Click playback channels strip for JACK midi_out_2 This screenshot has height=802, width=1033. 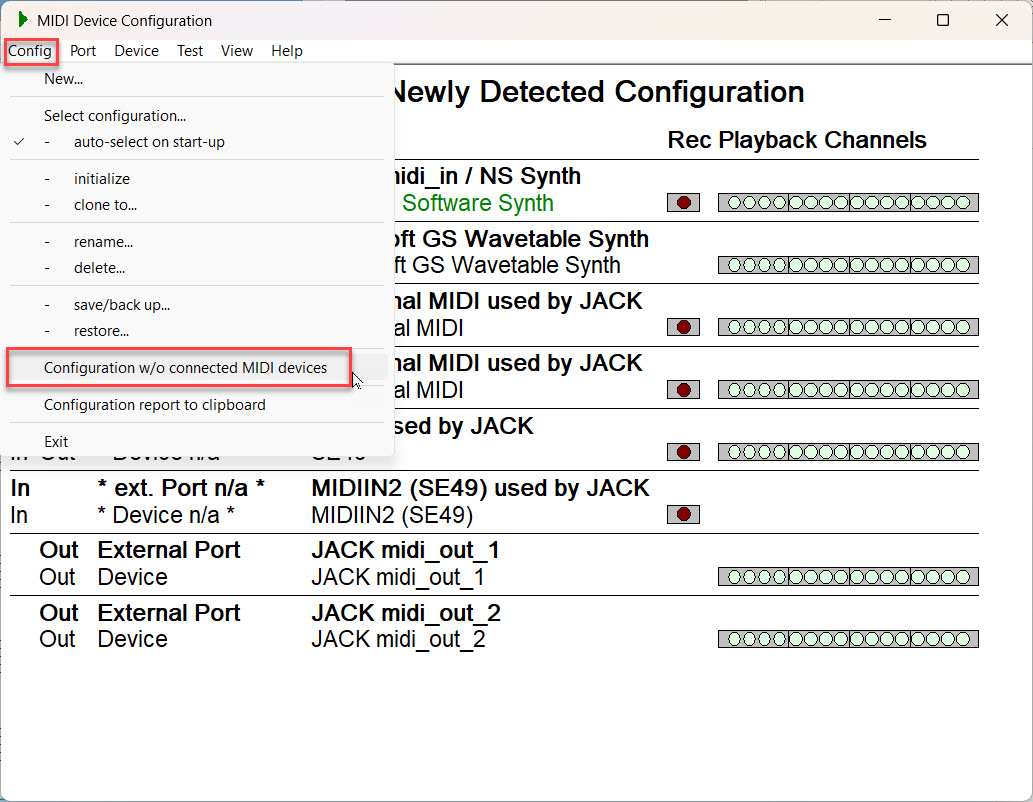pyautogui.click(x=848, y=639)
